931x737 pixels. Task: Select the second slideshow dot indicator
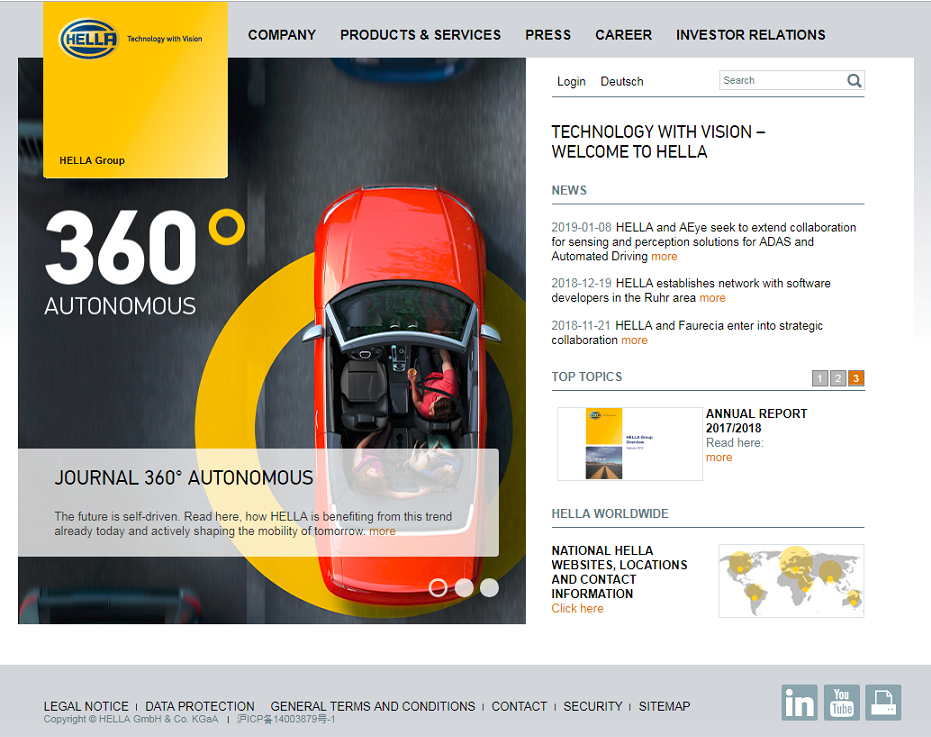(464, 588)
